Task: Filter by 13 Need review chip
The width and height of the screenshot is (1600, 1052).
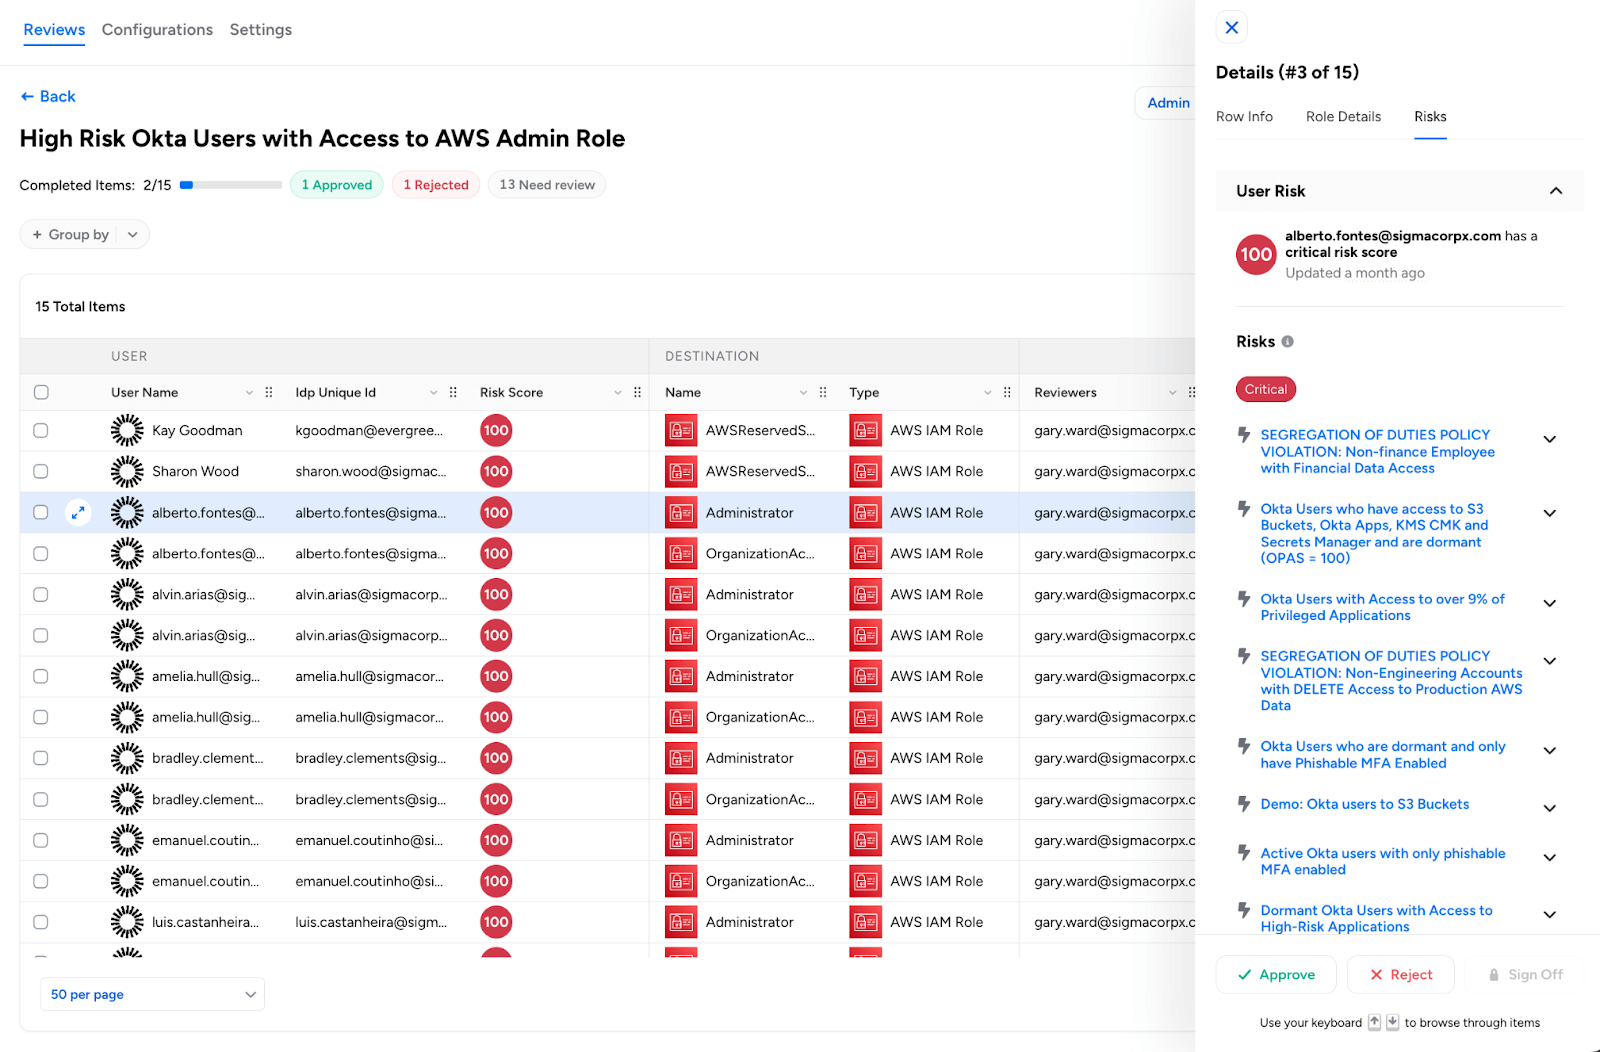Action: (547, 185)
